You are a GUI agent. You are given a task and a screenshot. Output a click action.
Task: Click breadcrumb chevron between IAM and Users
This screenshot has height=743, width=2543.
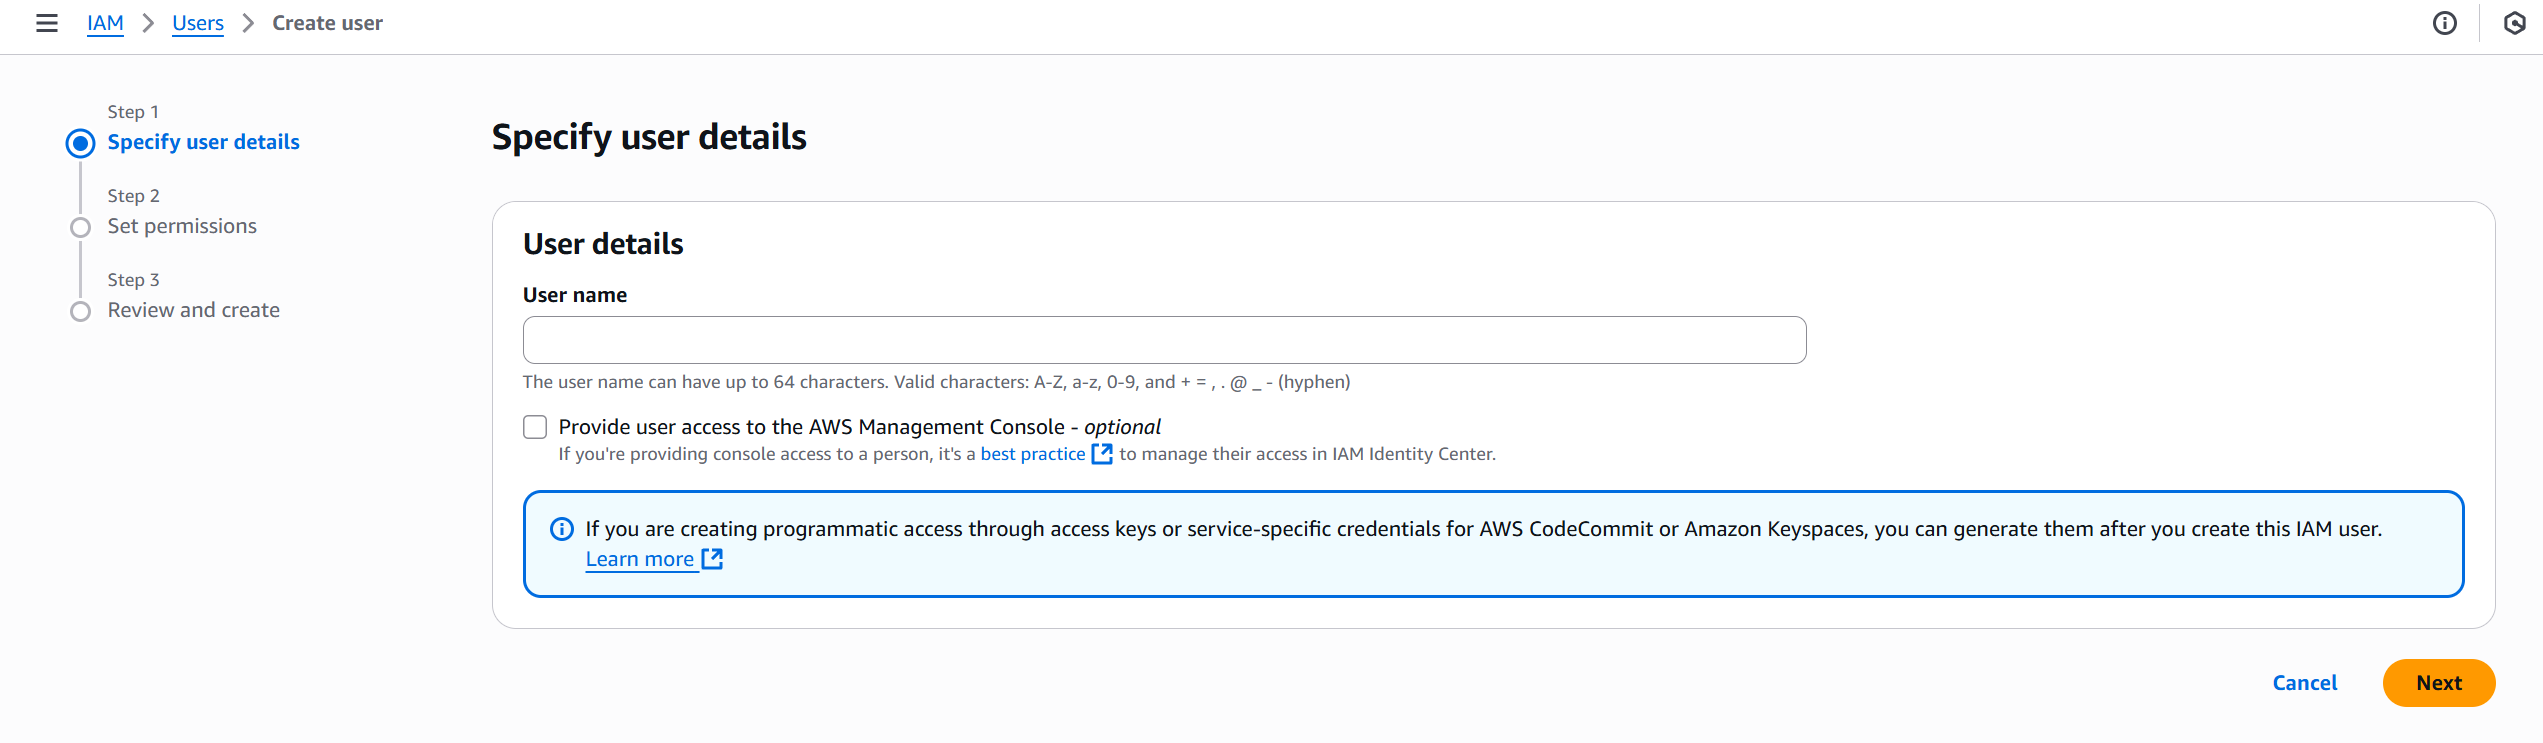pyautogui.click(x=148, y=23)
